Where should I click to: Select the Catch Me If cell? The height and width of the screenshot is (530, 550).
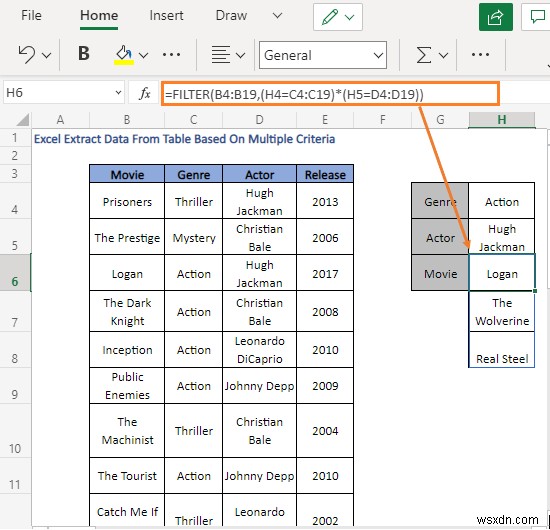127,510
